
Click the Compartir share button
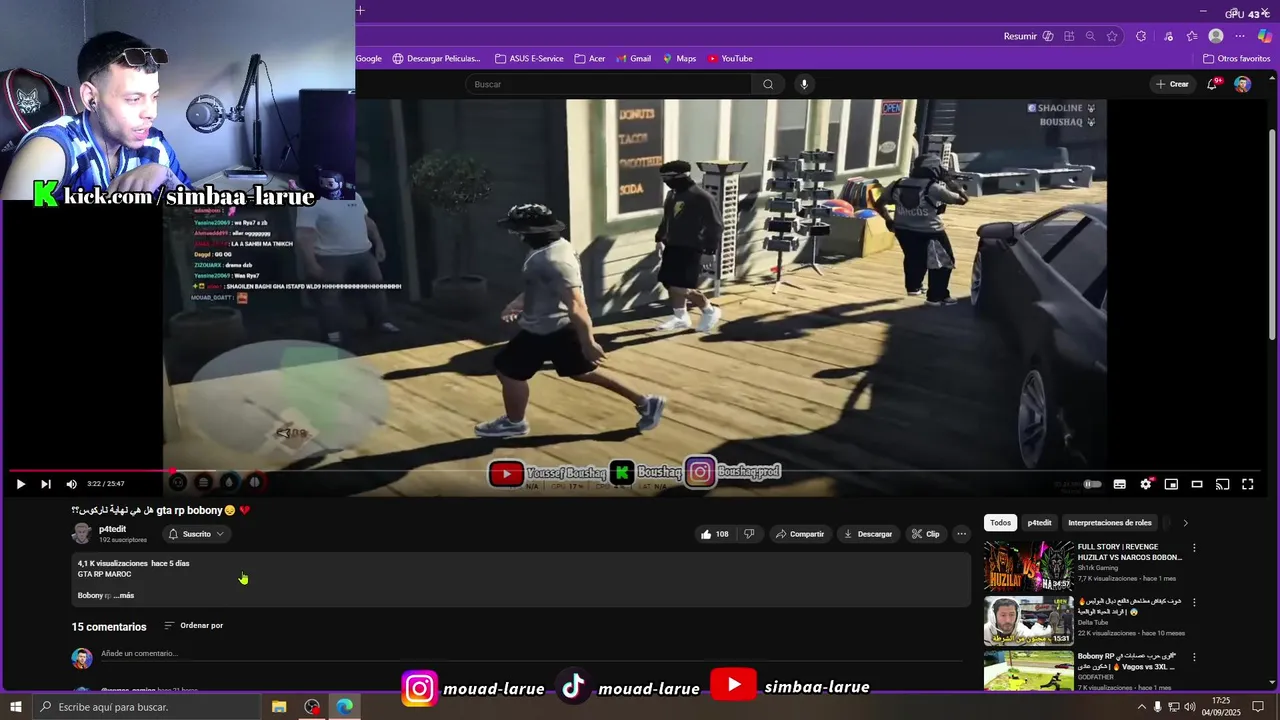[x=799, y=534]
